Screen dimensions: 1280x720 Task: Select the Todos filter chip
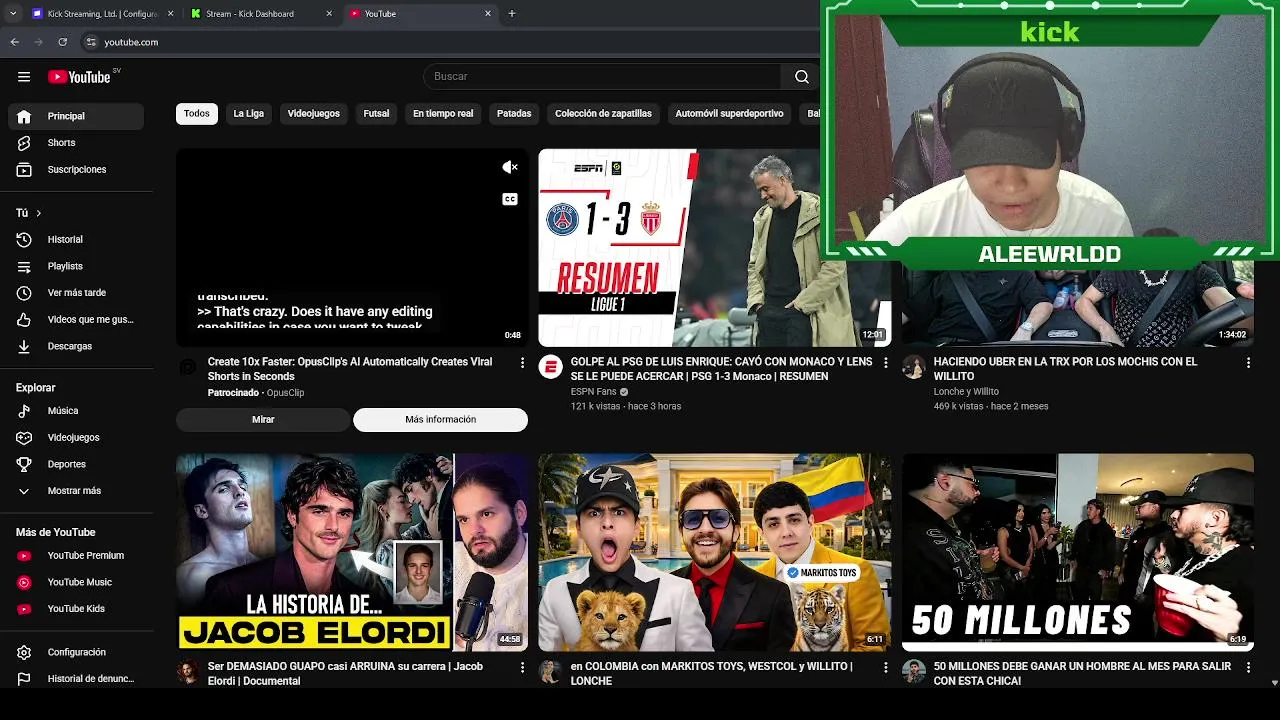(197, 114)
